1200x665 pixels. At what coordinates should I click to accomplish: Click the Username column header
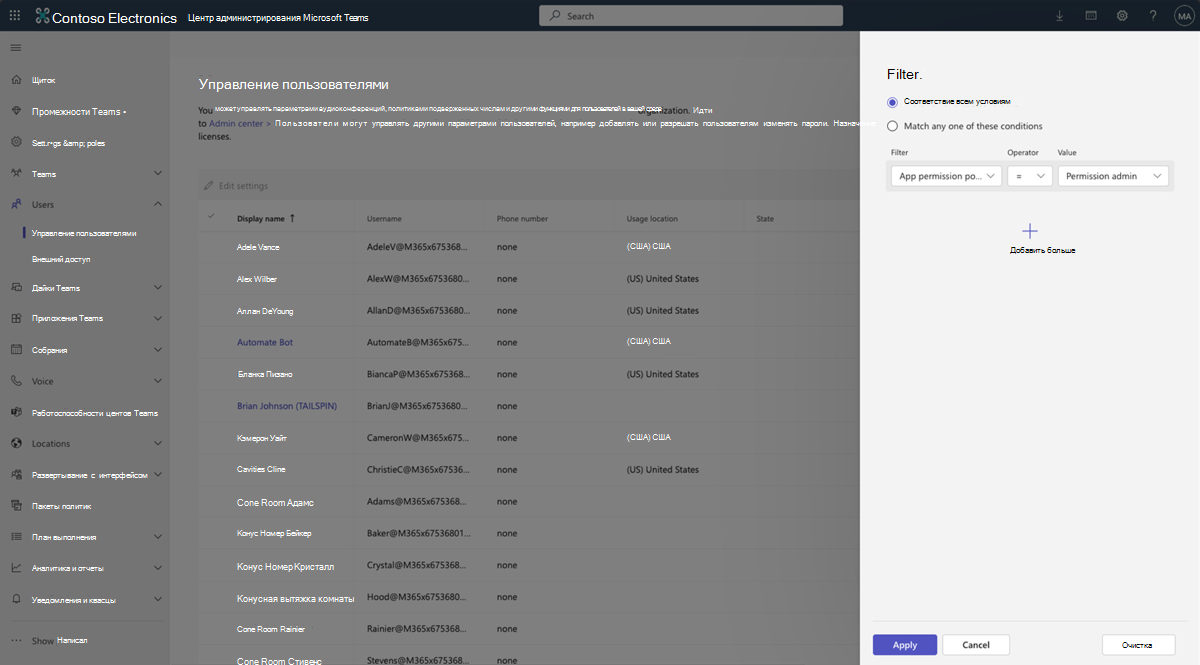(x=384, y=218)
